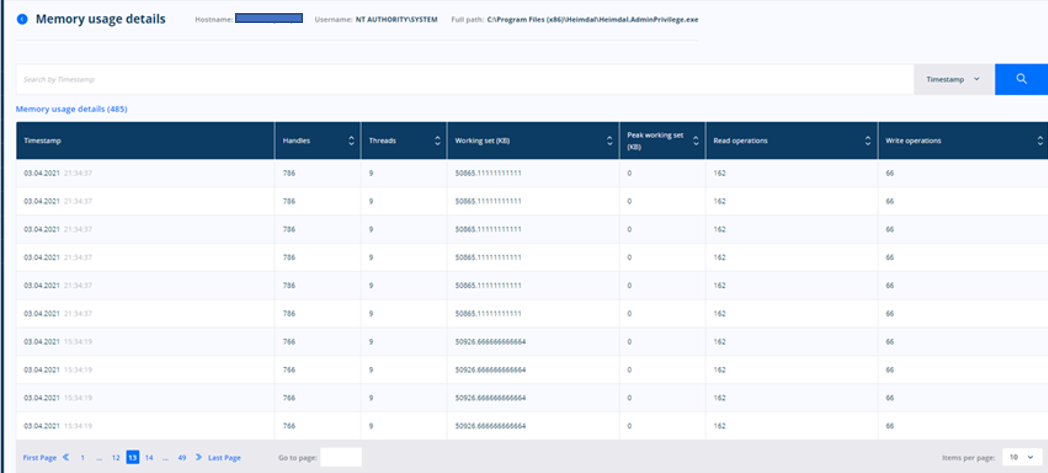Sort by Peak working set column arrows
Image resolution: width=1048 pixels, height=473 pixels.
click(696, 141)
